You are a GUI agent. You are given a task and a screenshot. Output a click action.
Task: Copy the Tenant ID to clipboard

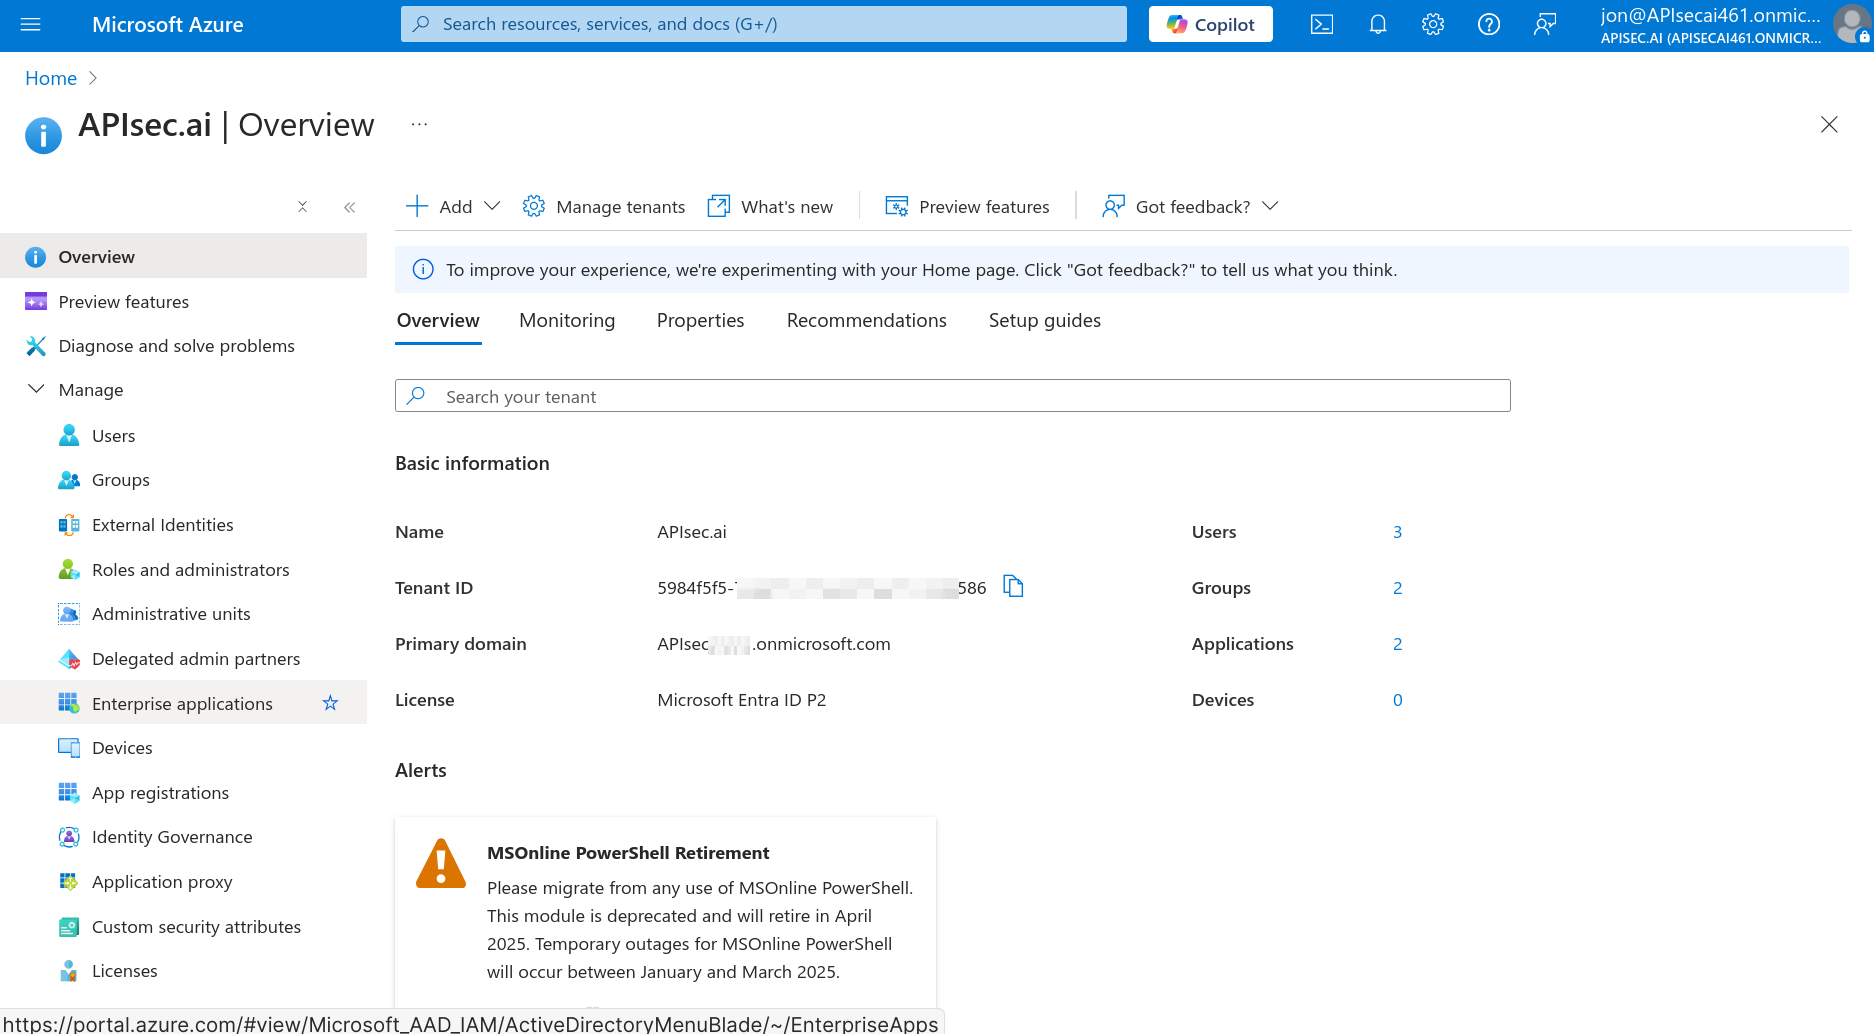[1013, 587]
